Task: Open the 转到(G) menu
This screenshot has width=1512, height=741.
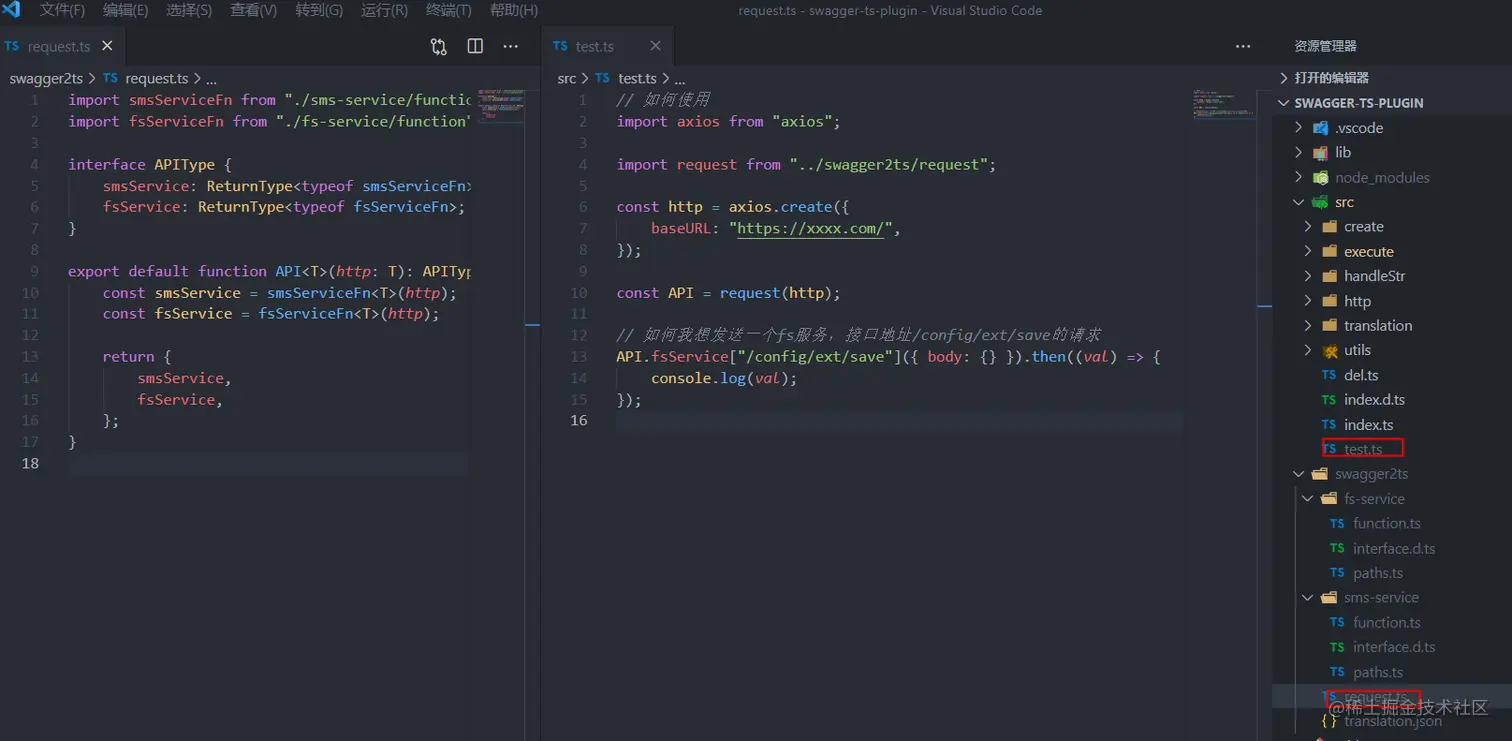Action: tap(319, 11)
